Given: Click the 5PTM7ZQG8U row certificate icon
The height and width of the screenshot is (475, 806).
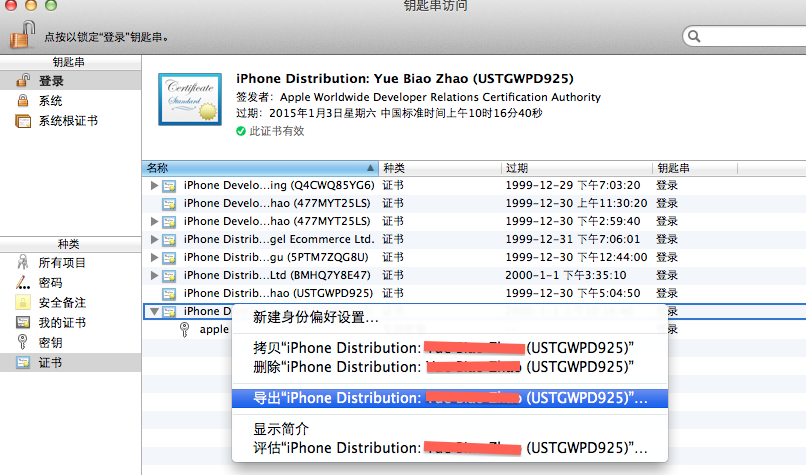Looking at the screenshot, I should point(169,258).
